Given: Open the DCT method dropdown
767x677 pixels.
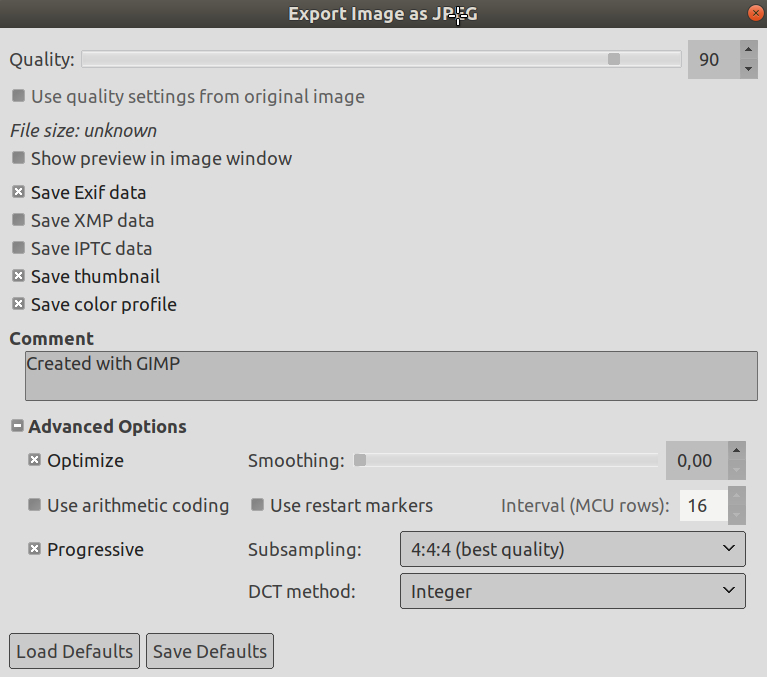Looking at the screenshot, I should (573, 591).
